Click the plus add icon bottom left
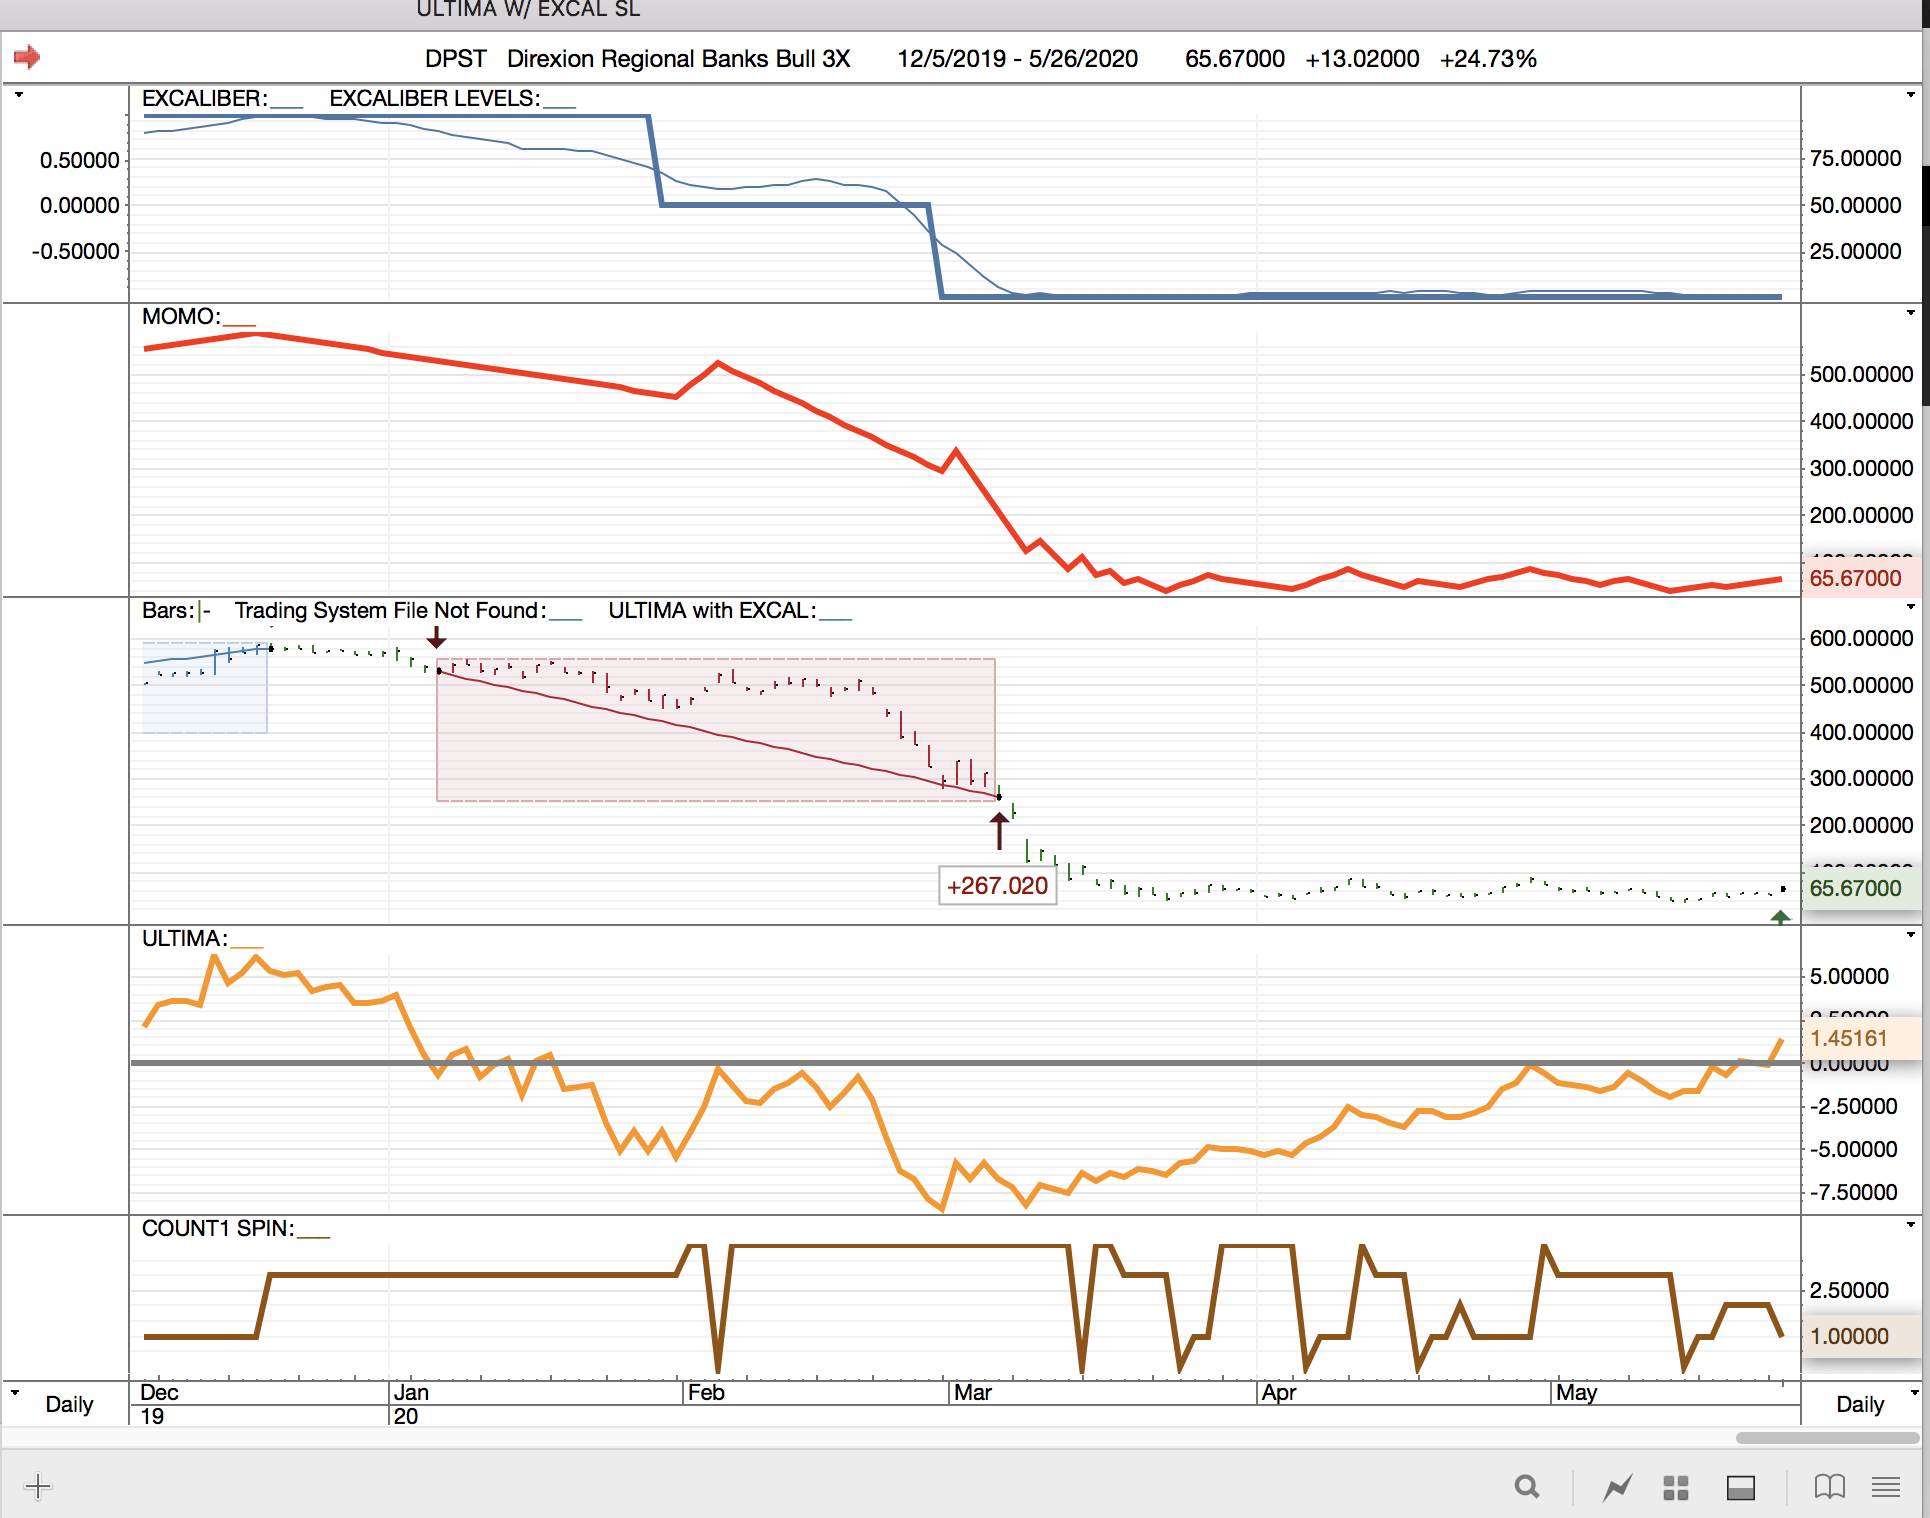The width and height of the screenshot is (1930, 1518). (x=38, y=1486)
